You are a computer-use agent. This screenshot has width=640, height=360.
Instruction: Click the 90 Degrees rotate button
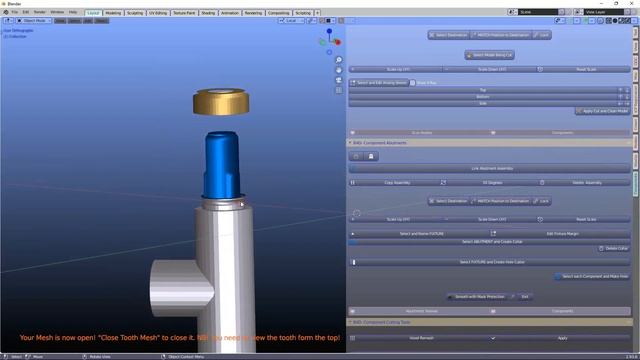pyautogui.click(x=490, y=182)
